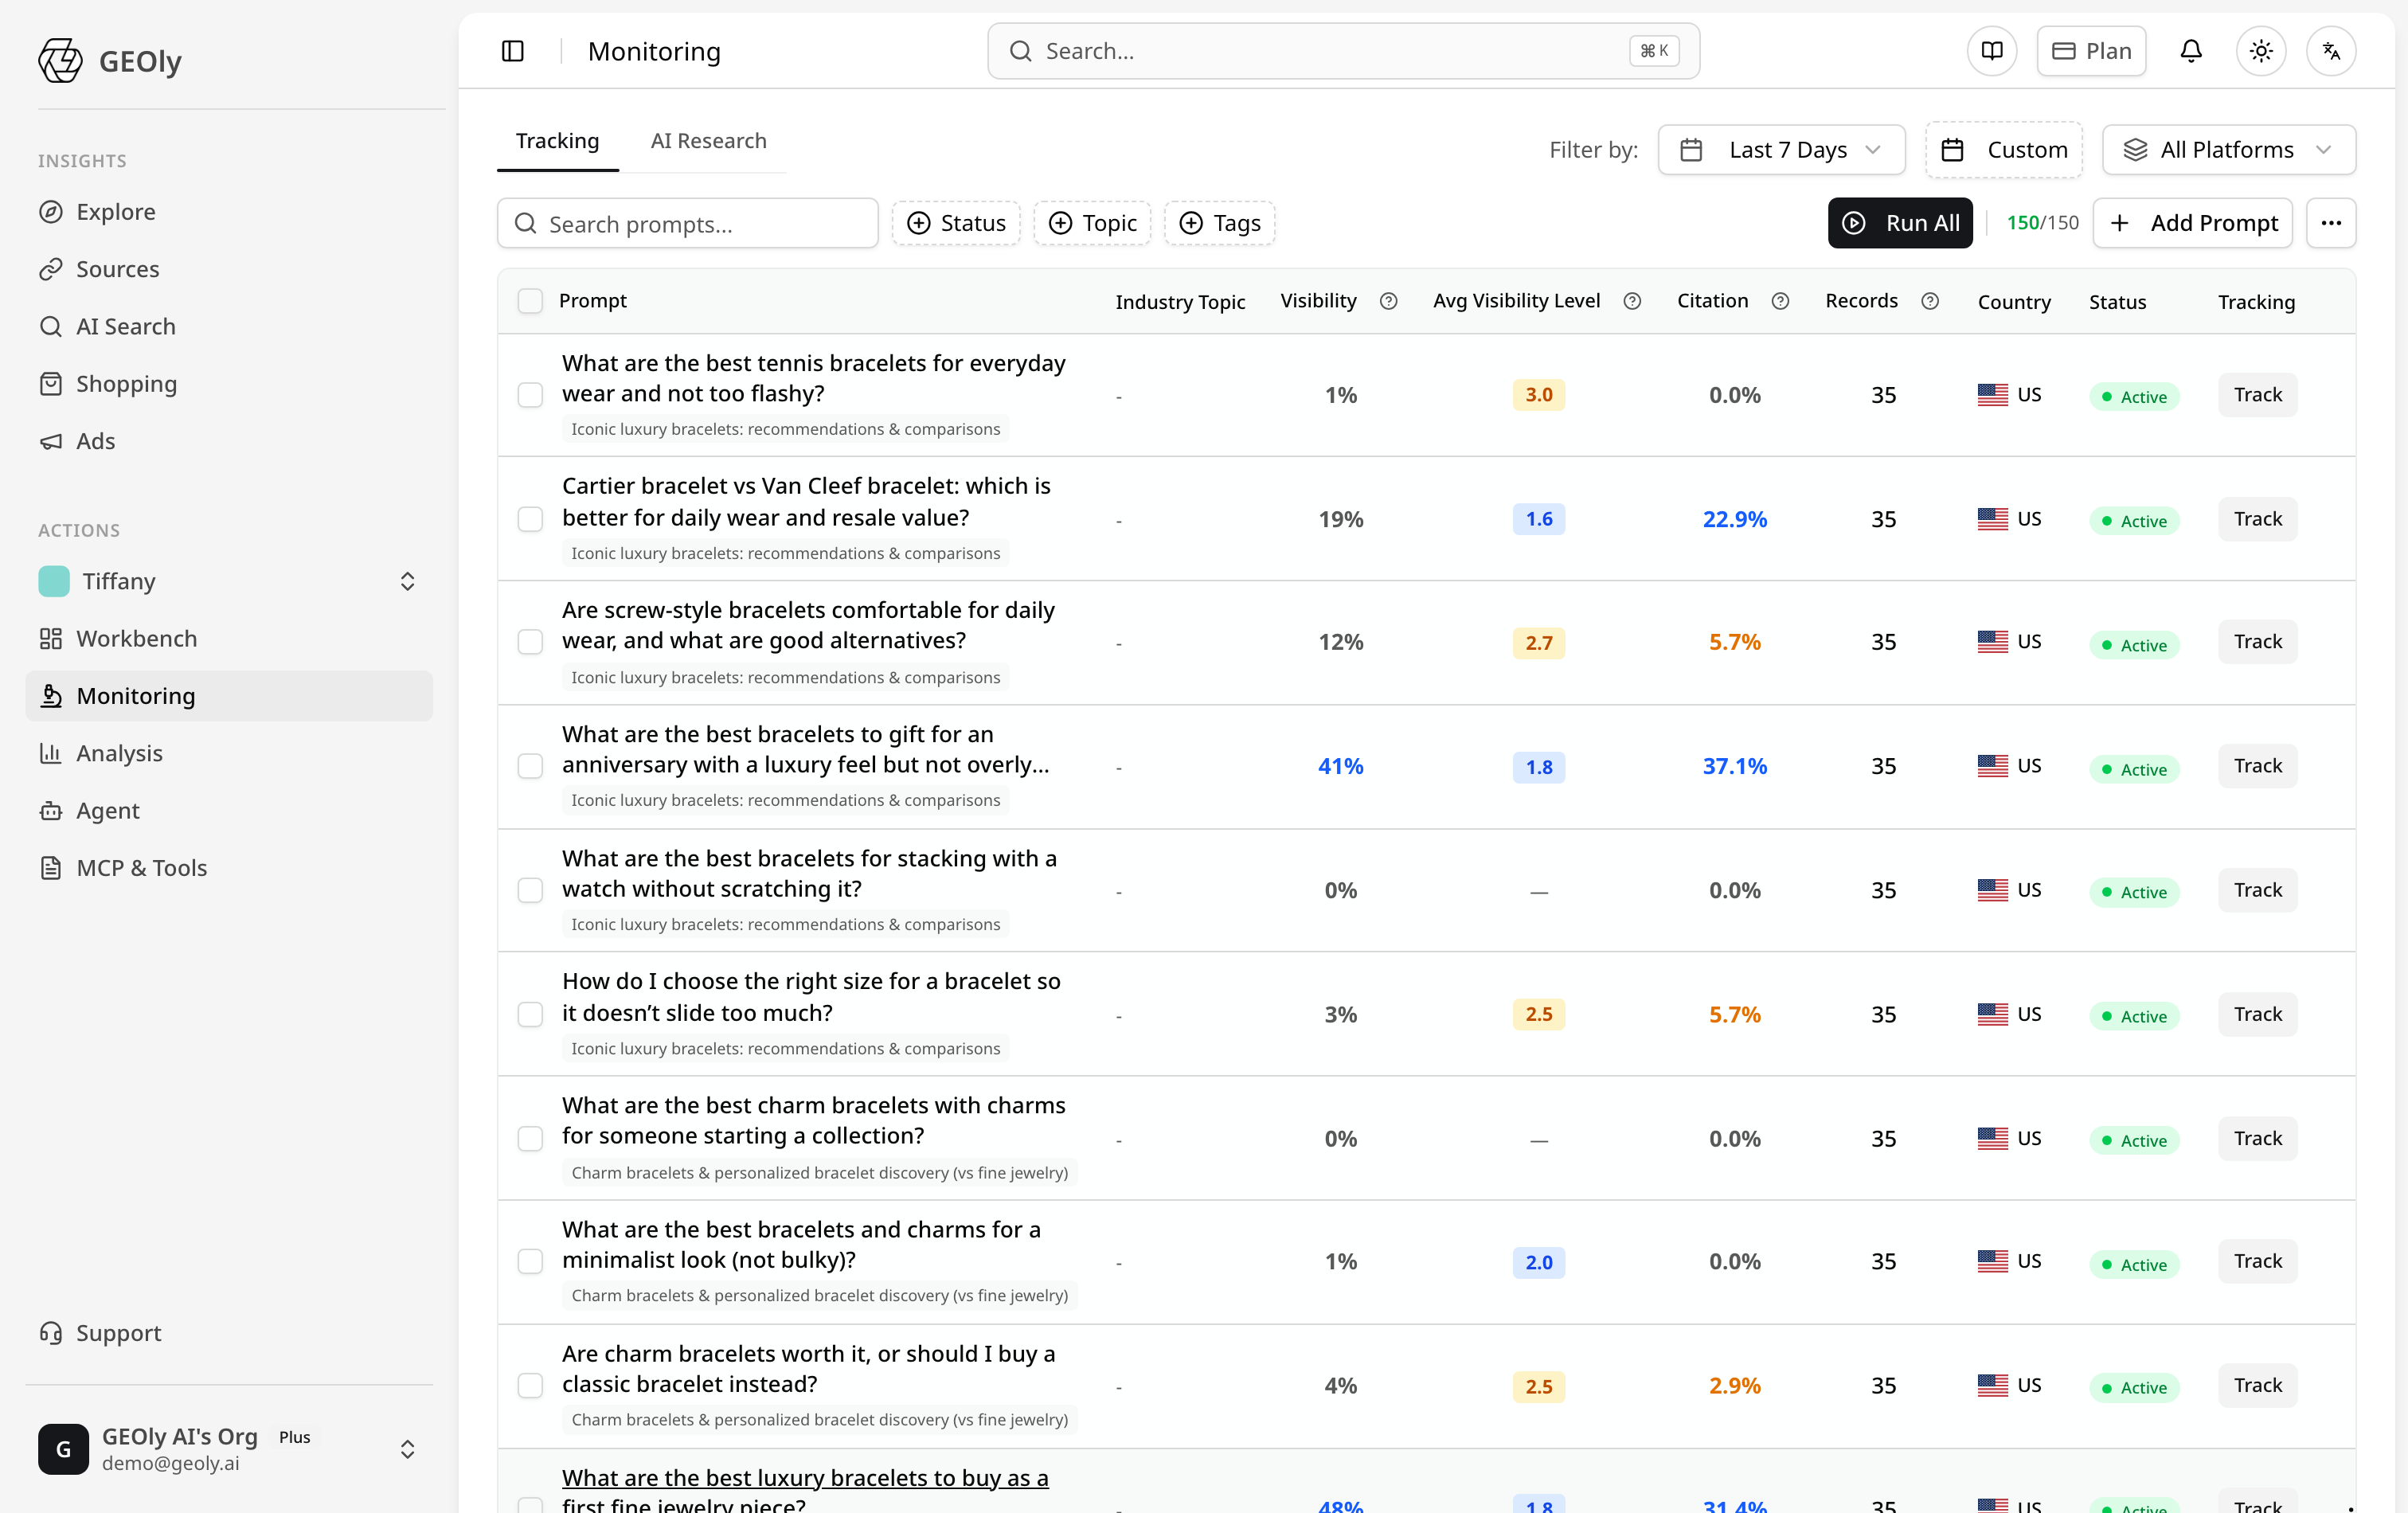
Task: Switch to the AI Research tab
Action: pyautogui.click(x=708, y=141)
